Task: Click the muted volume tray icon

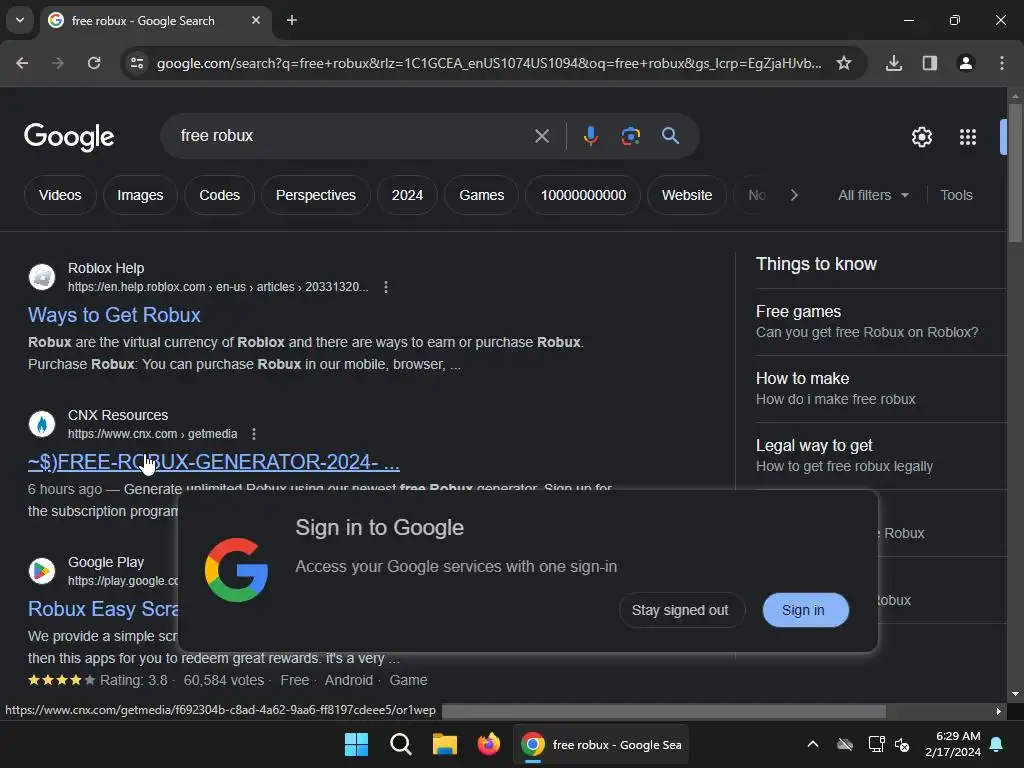Action: click(903, 744)
